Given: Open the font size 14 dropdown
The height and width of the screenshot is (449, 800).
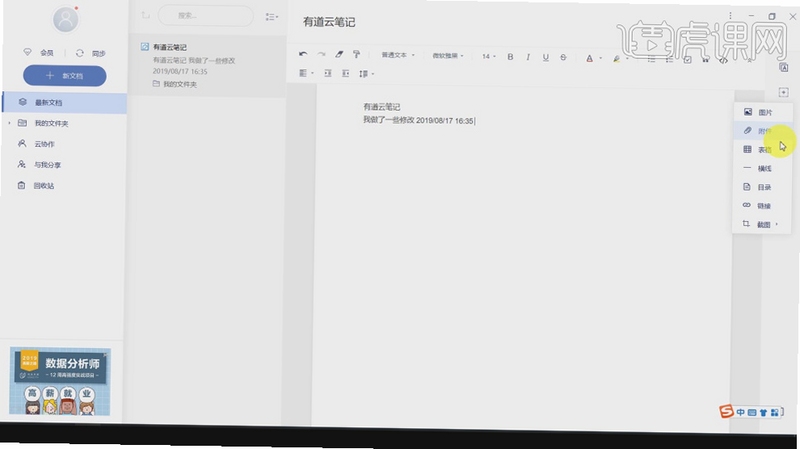Looking at the screenshot, I should pos(489,56).
